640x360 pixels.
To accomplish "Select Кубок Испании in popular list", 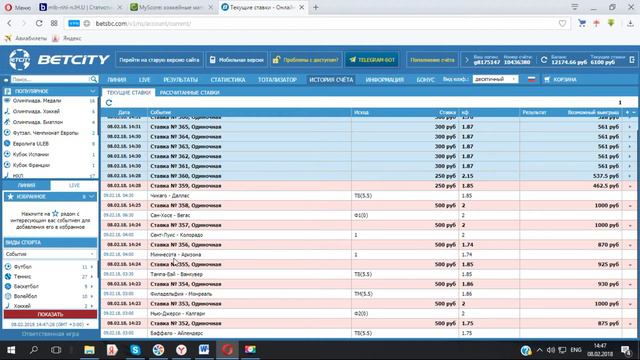I will tap(31, 154).
